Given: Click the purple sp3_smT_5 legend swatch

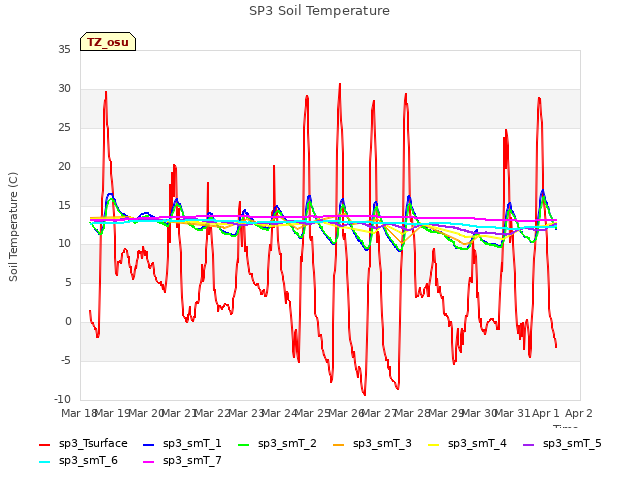Looking at the screenshot, I should point(529,444).
